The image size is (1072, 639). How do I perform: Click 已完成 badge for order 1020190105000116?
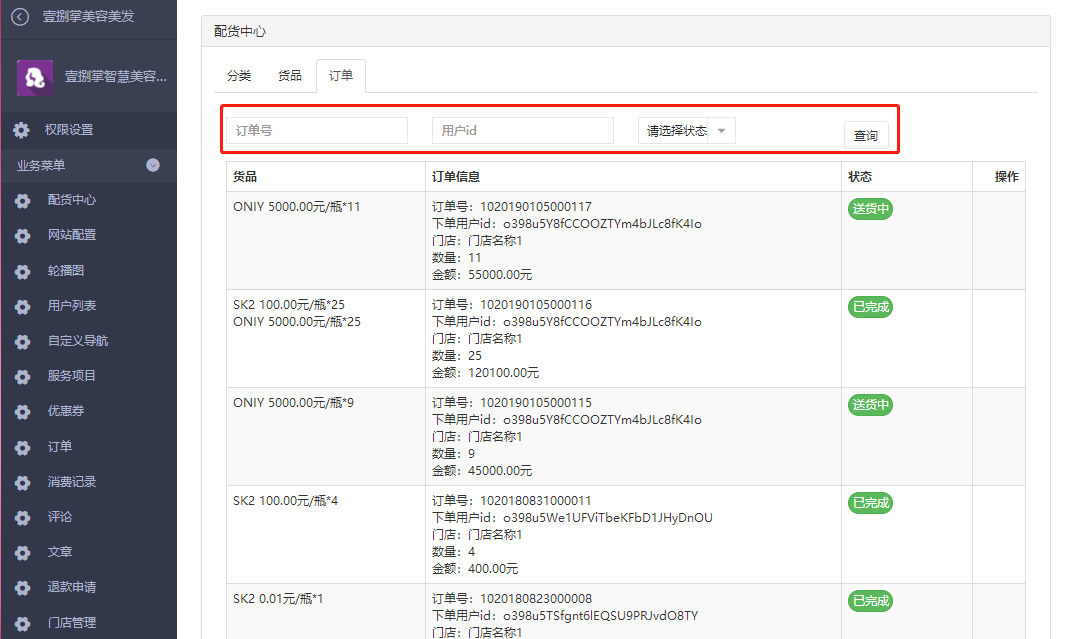point(870,307)
